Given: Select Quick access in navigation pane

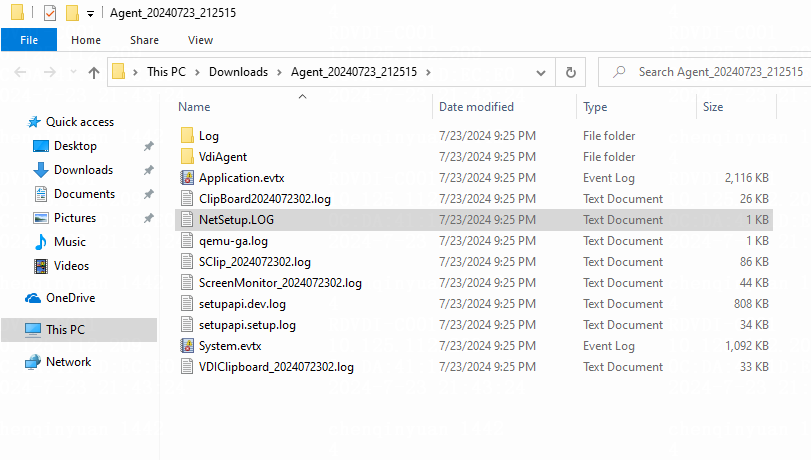Looking at the screenshot, I should point(80,122).
